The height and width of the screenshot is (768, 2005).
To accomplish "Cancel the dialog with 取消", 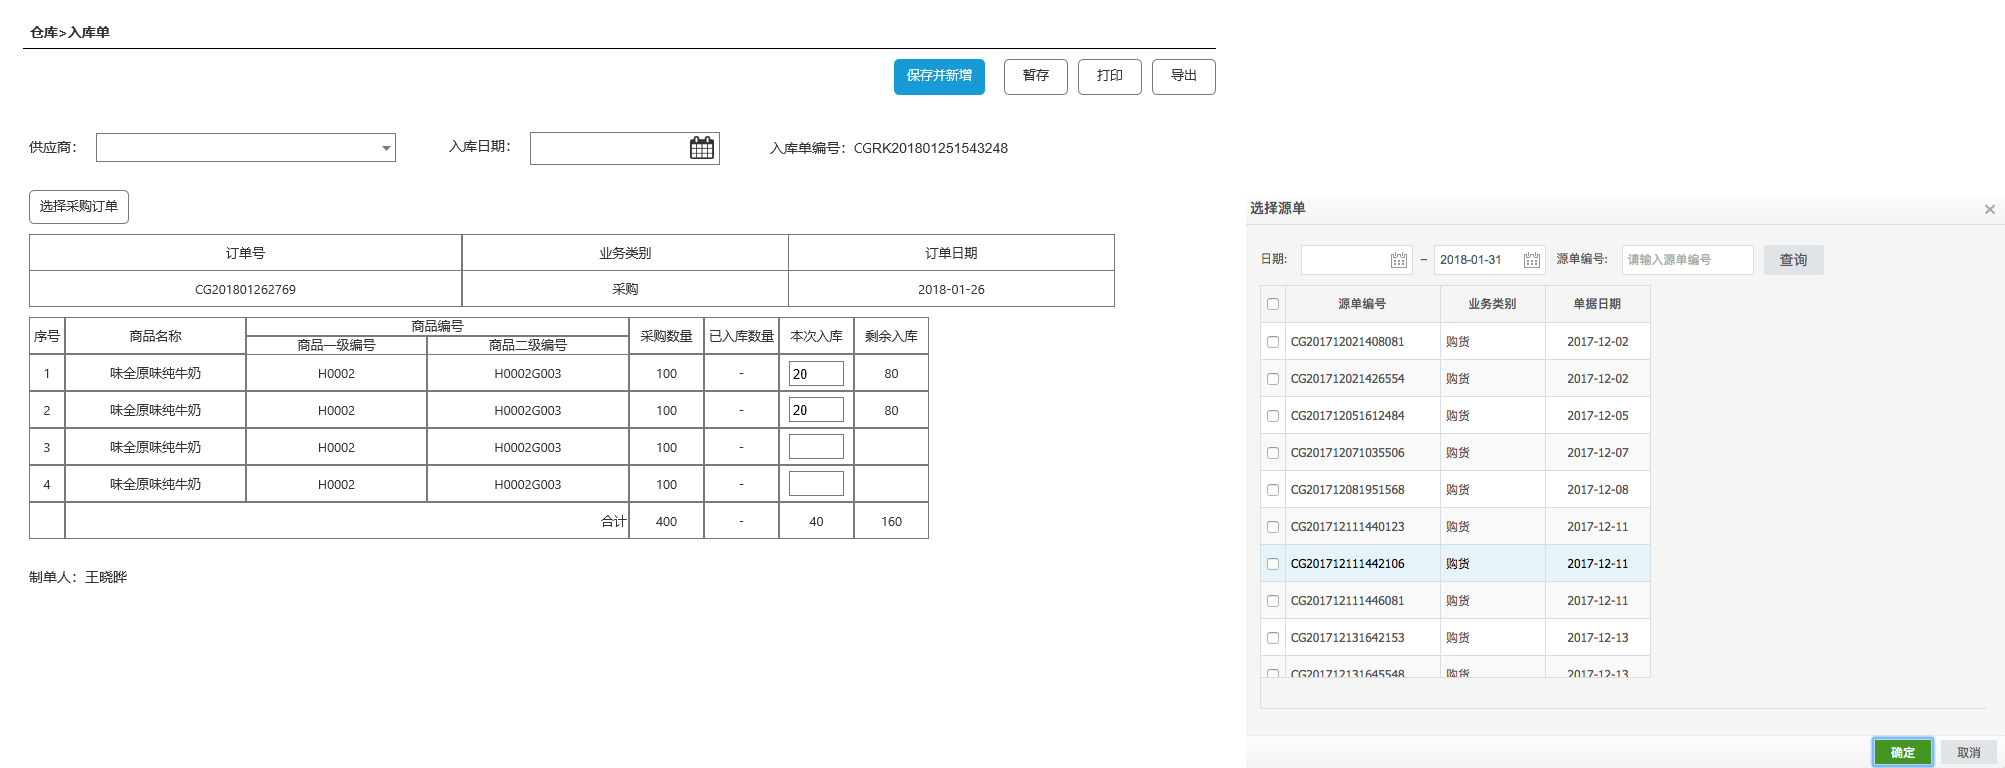I will pos(1969,753).
